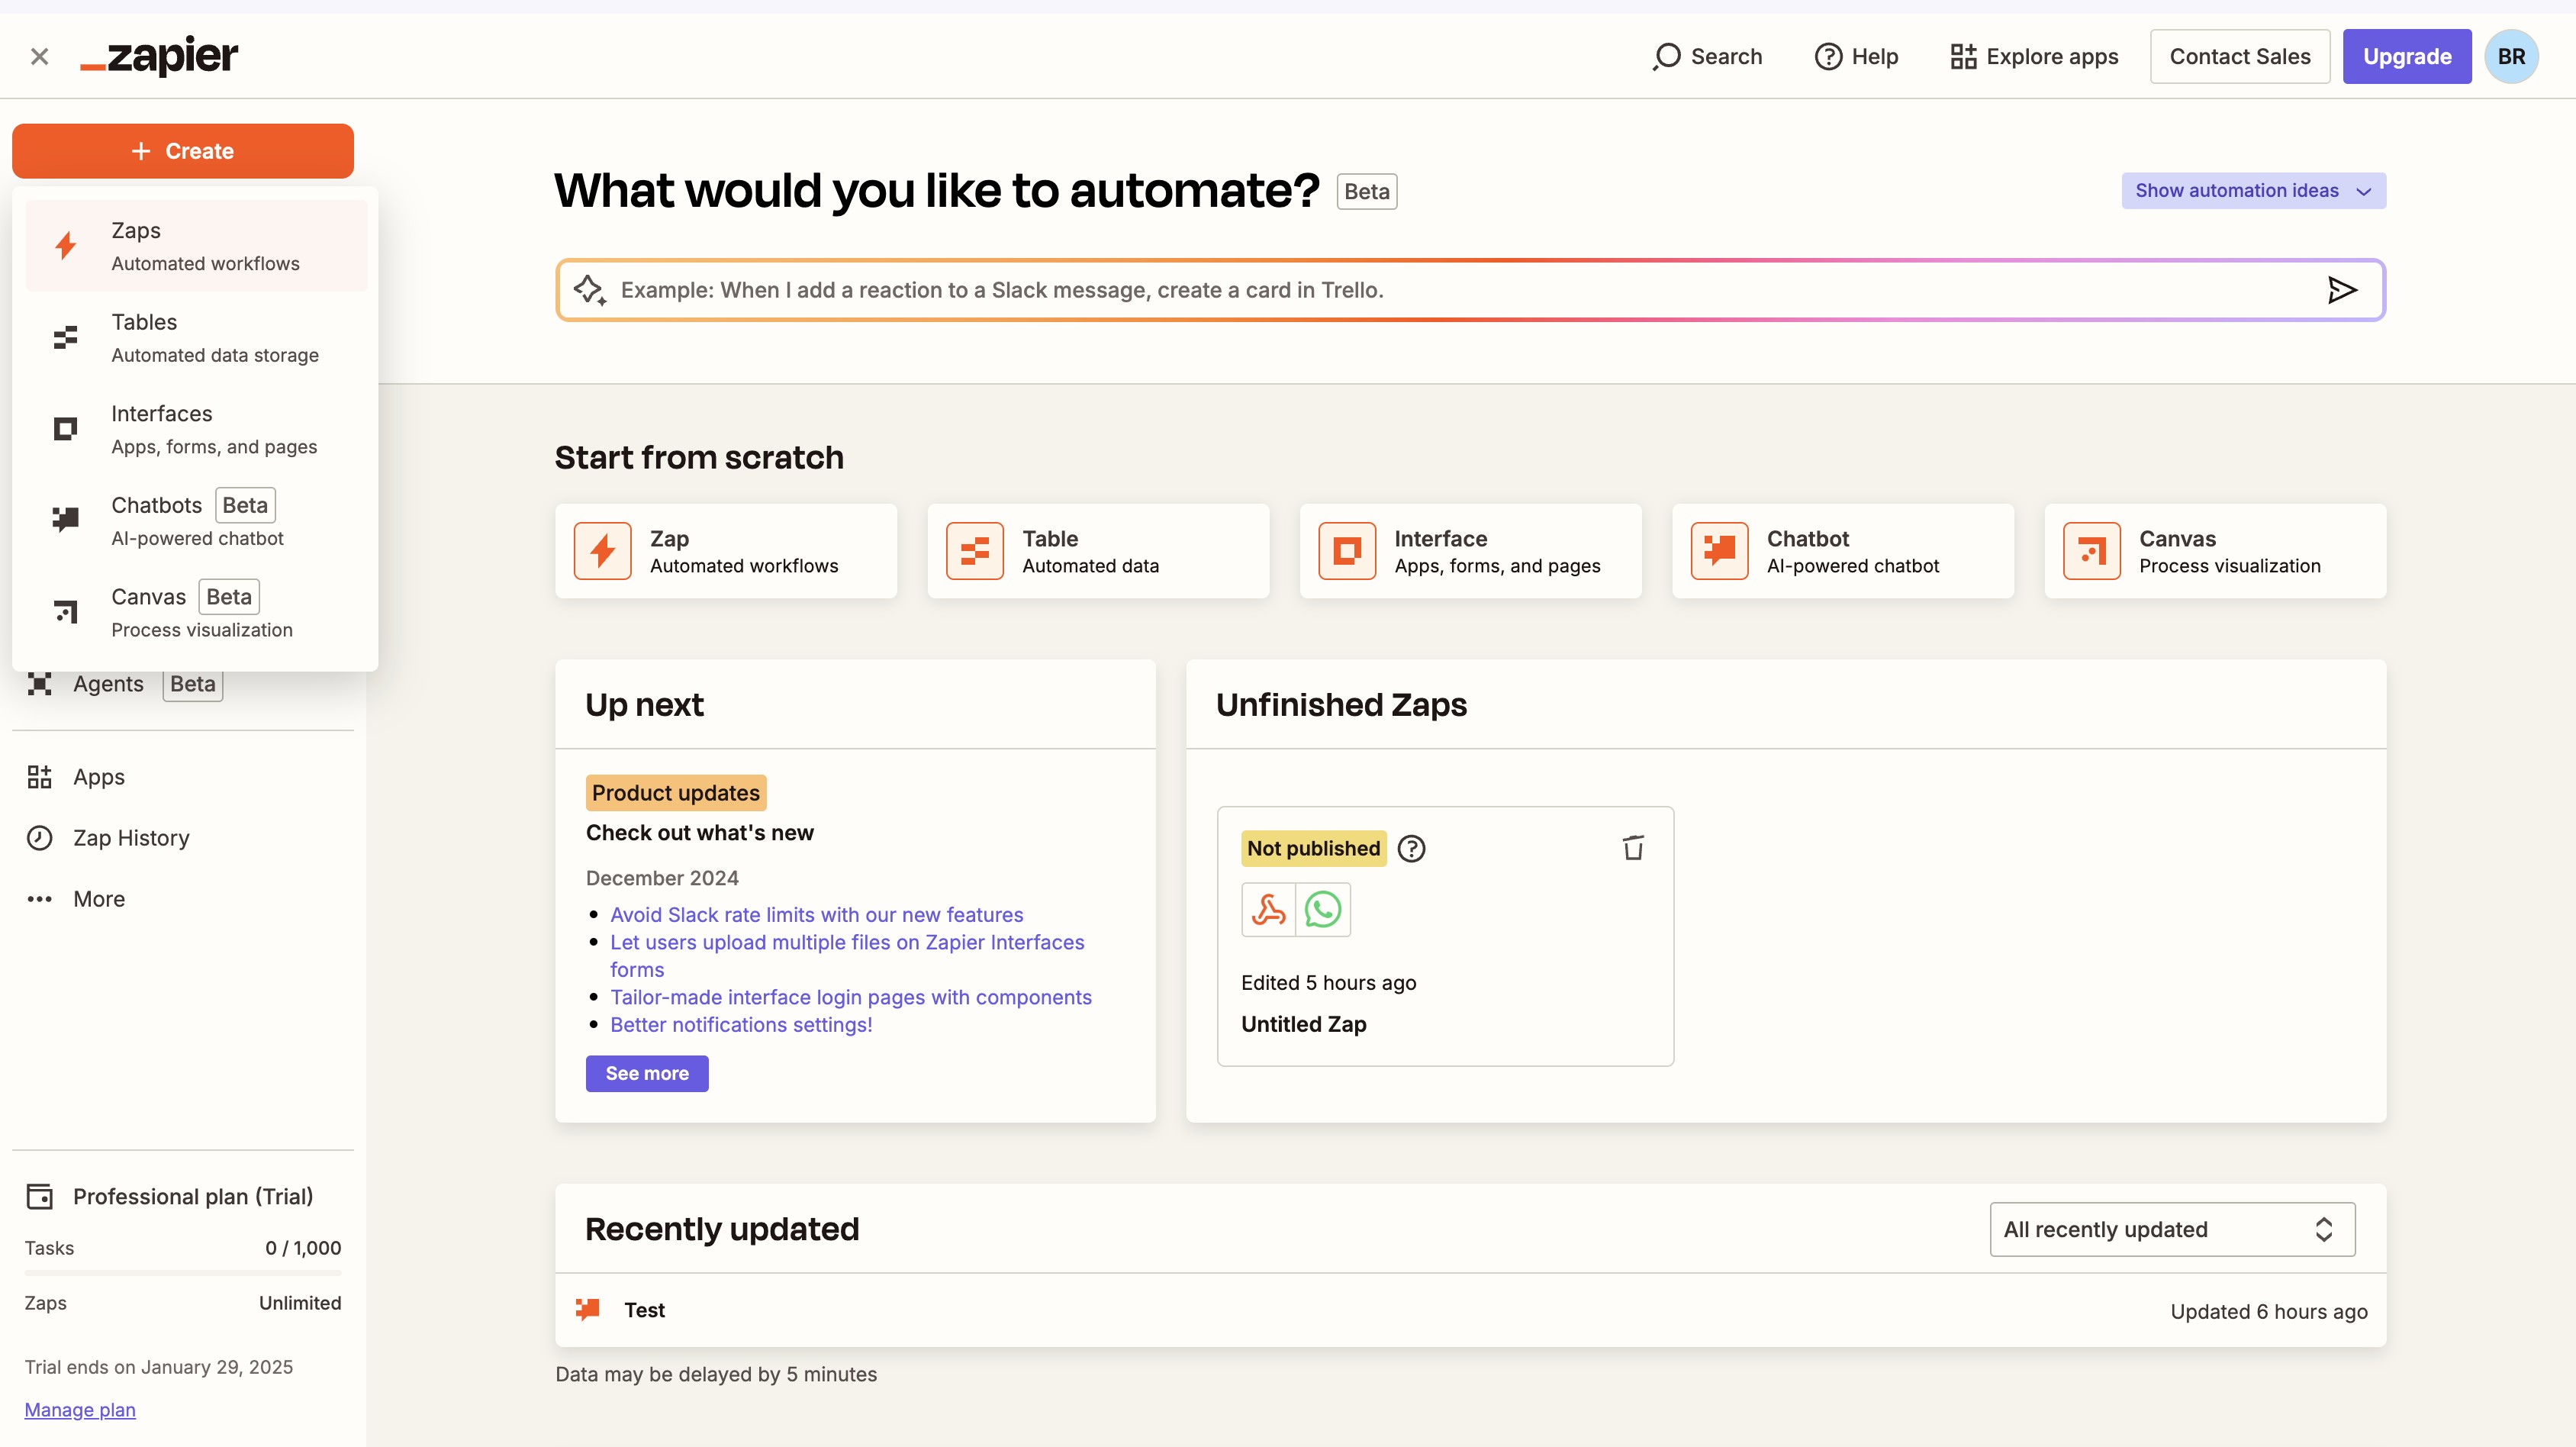The height and width of the screenshot is (1447, 2576).
Task: Click the Interface card icon
Action: [x=1347, y=551]
